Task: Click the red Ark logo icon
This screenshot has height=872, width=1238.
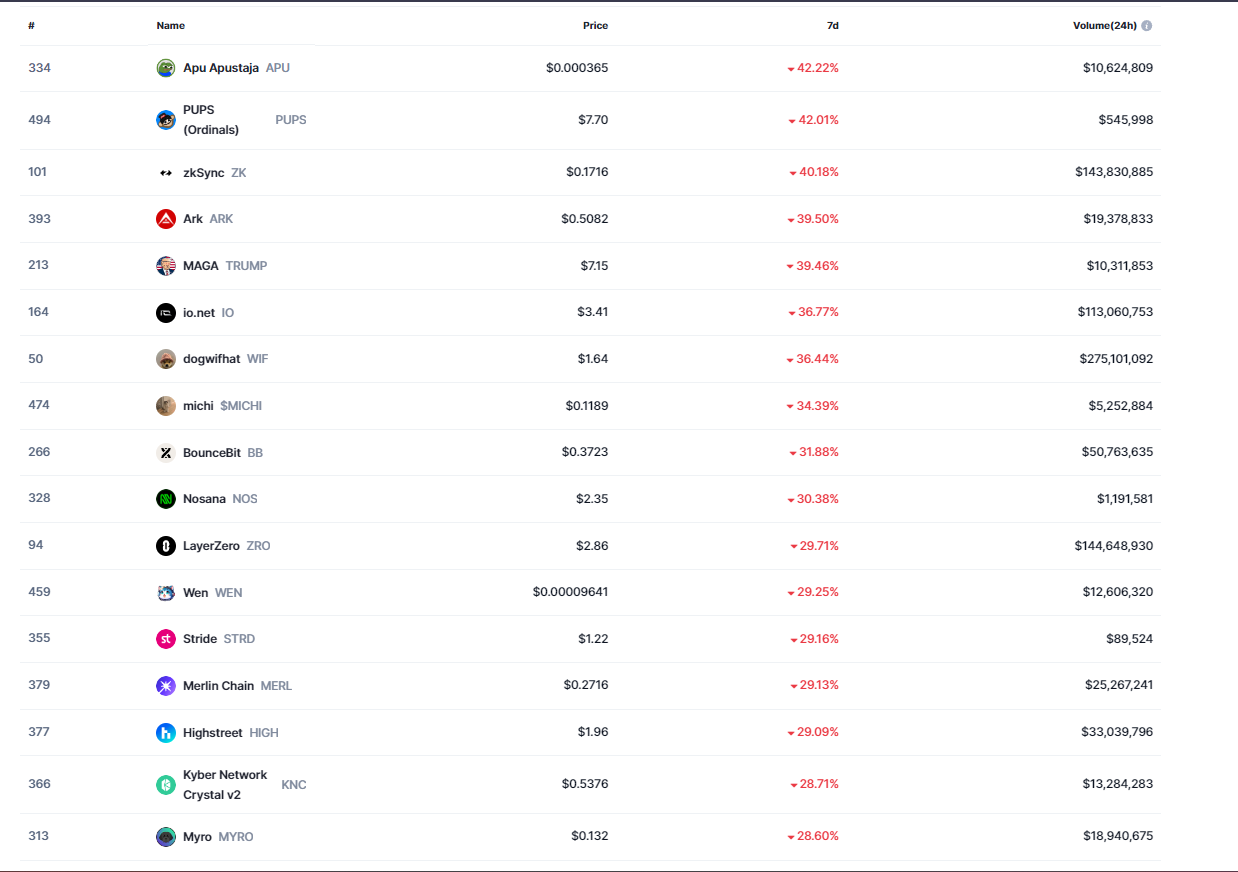Action: click(166, 219)
